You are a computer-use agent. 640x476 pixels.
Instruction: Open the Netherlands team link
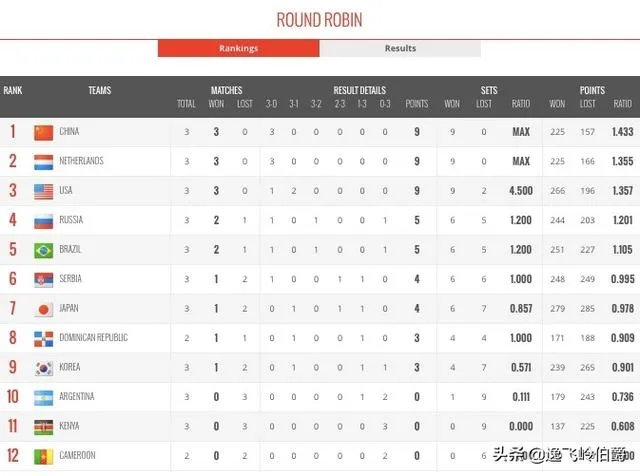coord(81,161)
